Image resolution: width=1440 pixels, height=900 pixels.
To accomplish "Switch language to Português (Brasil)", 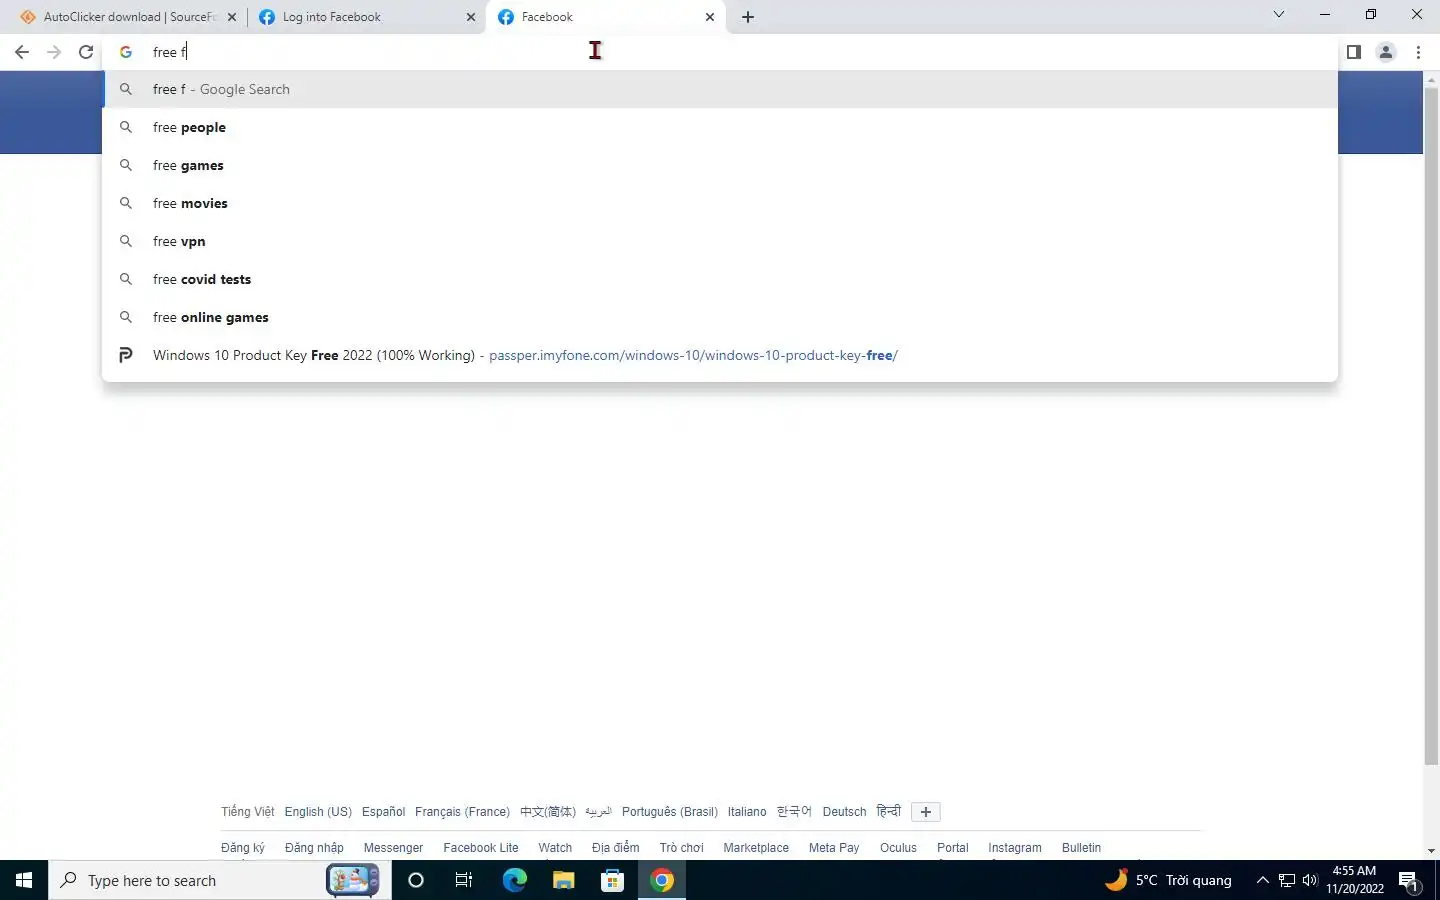I will [670, 812].
